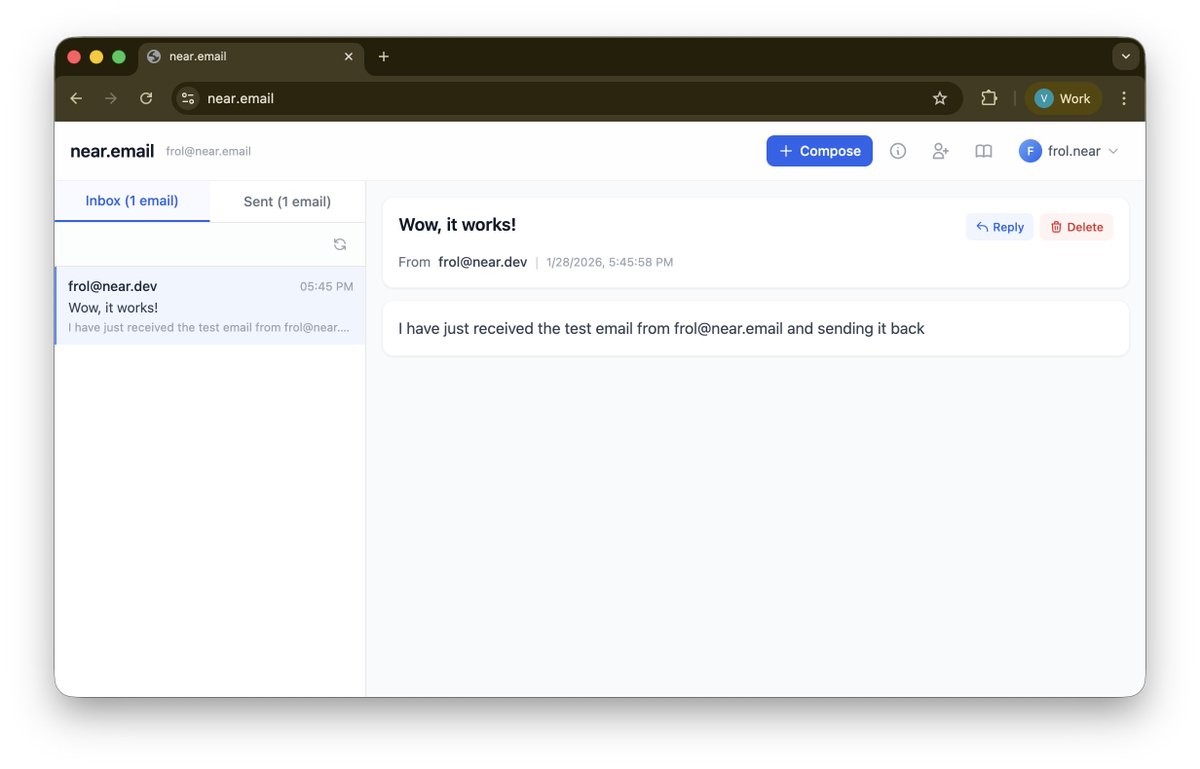Screen dimensions: 1200x769
Task: Open the Work profile button
Action: point(1064,98)
